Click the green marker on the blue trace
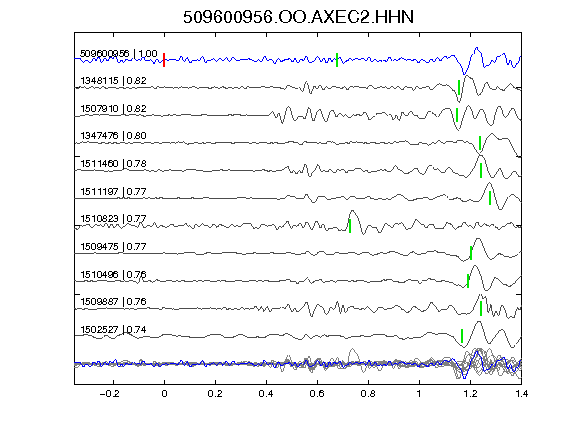 click(337, 60)
